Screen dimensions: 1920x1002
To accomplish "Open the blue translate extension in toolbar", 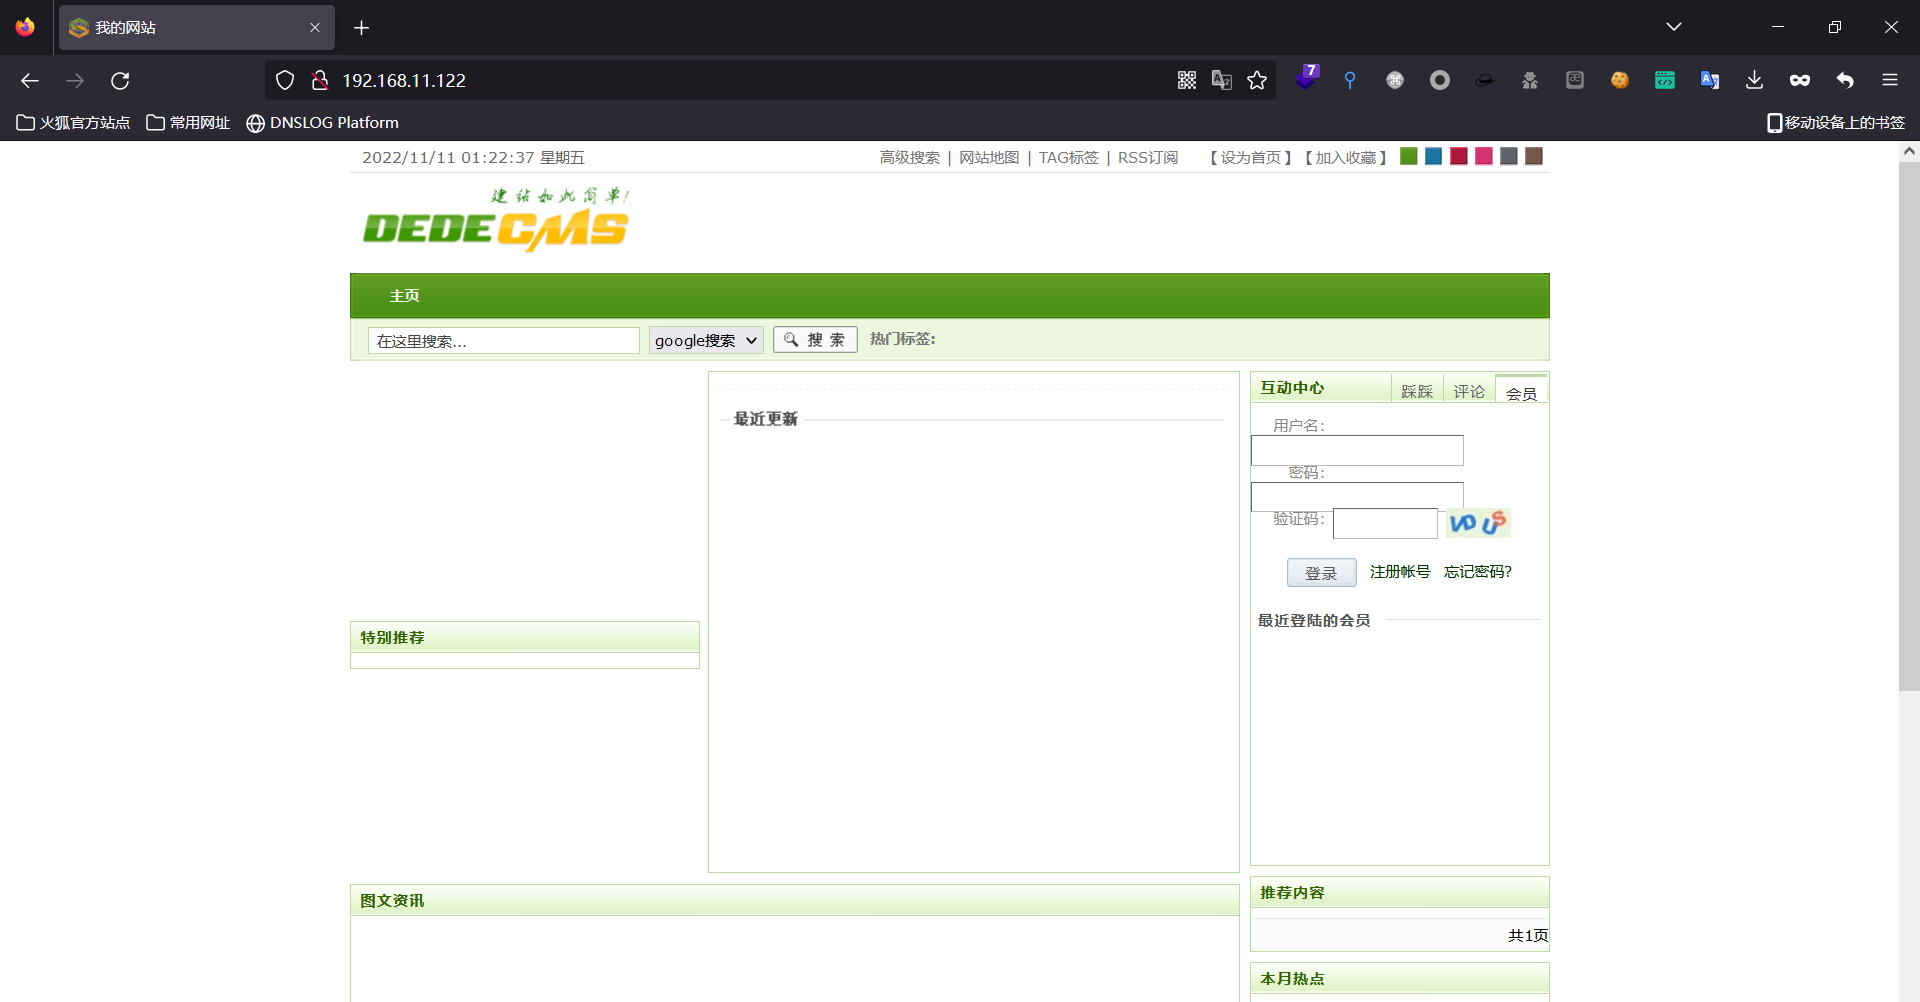I will (1710, 80).
